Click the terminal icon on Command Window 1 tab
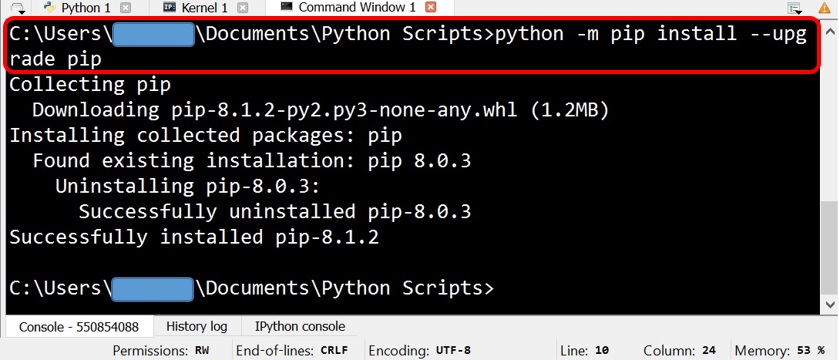The width and height of the screenshot is (839, 360). (x=286, y=7)
